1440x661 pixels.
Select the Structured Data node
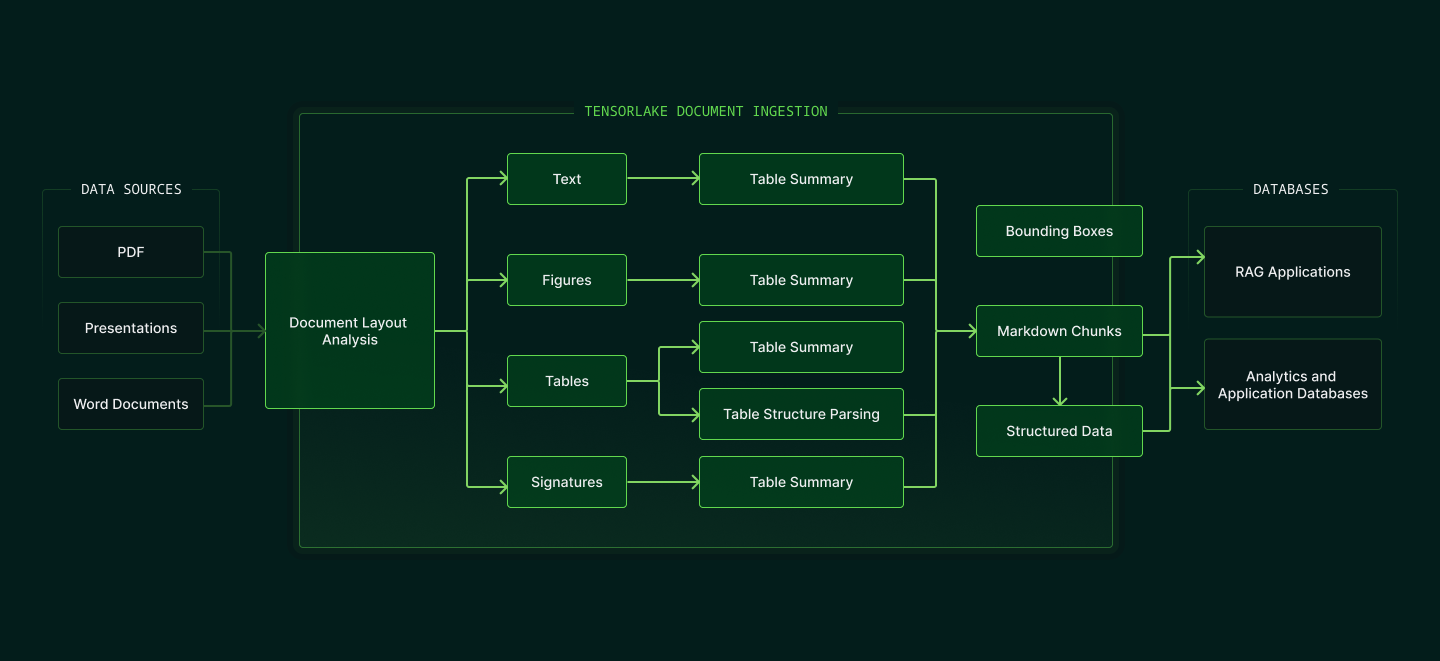click(x=1059, y=431)
